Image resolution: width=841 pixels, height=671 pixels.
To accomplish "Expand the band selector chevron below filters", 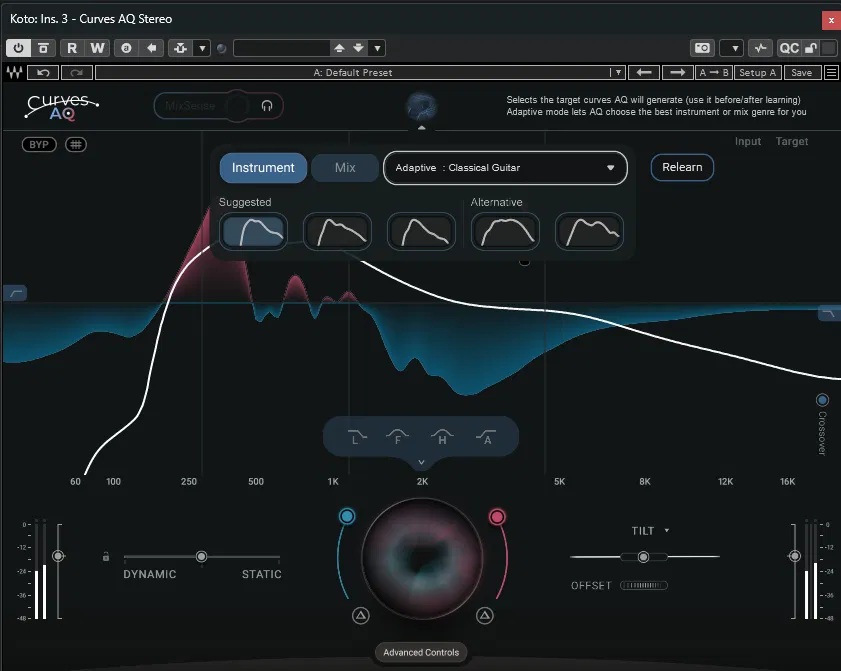I will (x=422, y=462).
